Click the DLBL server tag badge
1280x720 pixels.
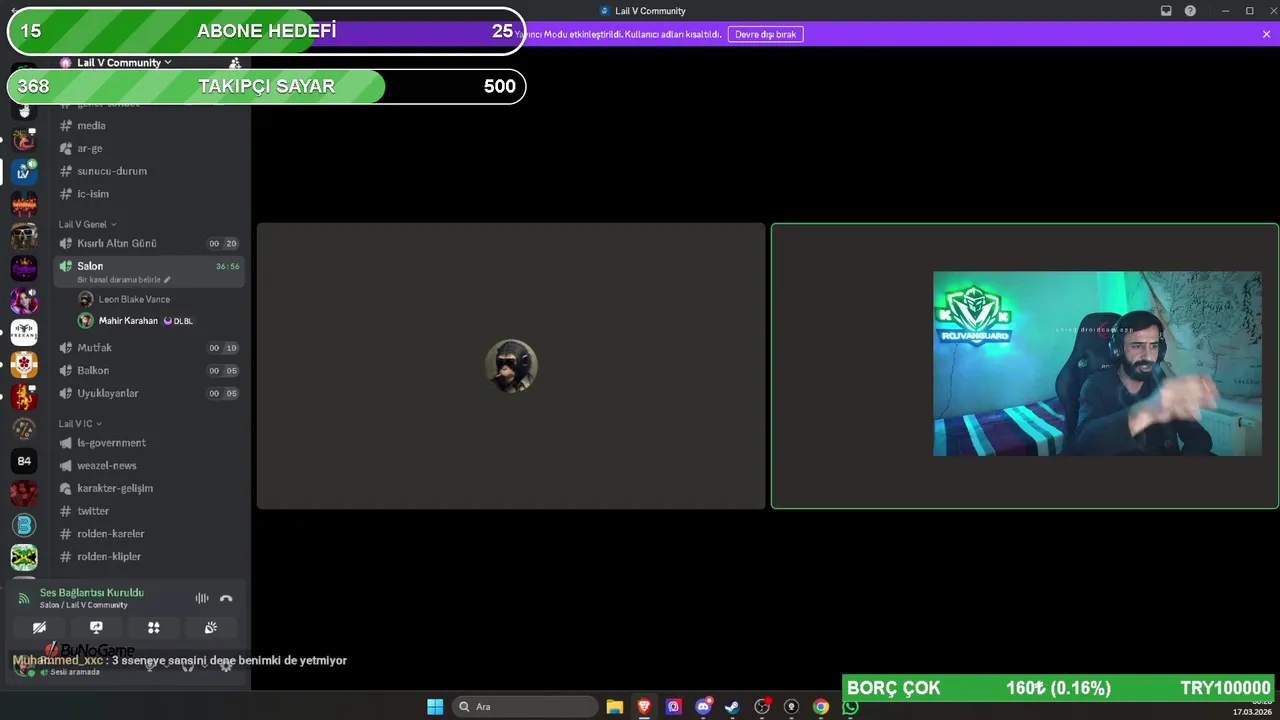click(x=179, y=321)
